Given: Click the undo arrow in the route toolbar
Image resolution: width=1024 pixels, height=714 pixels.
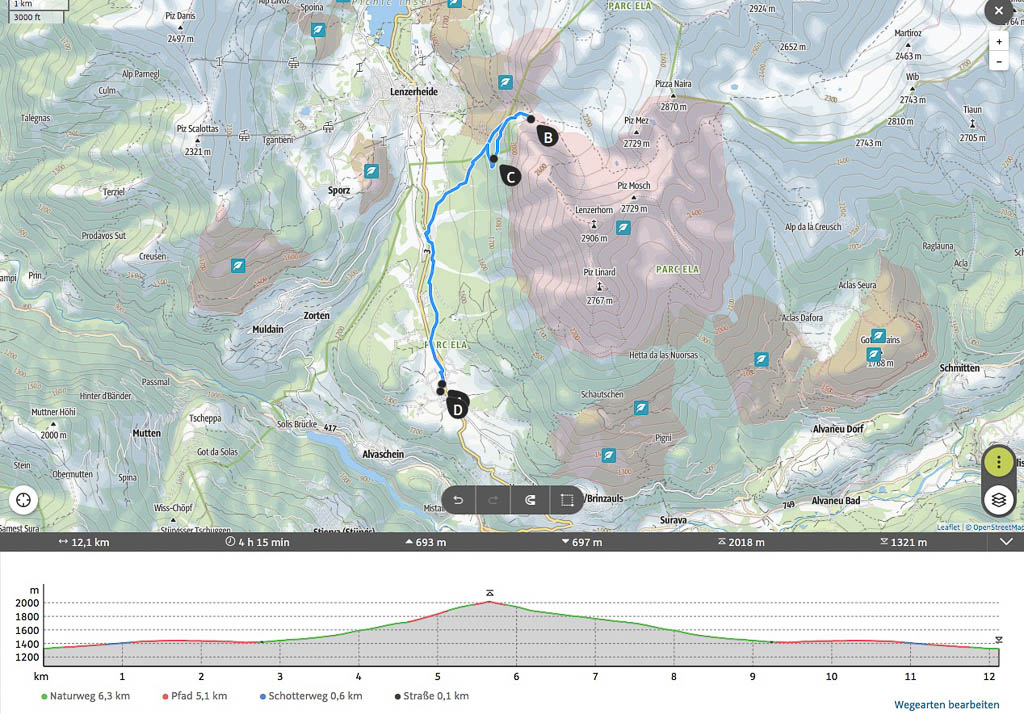Looking at the screenshot, I should point(458,500).
